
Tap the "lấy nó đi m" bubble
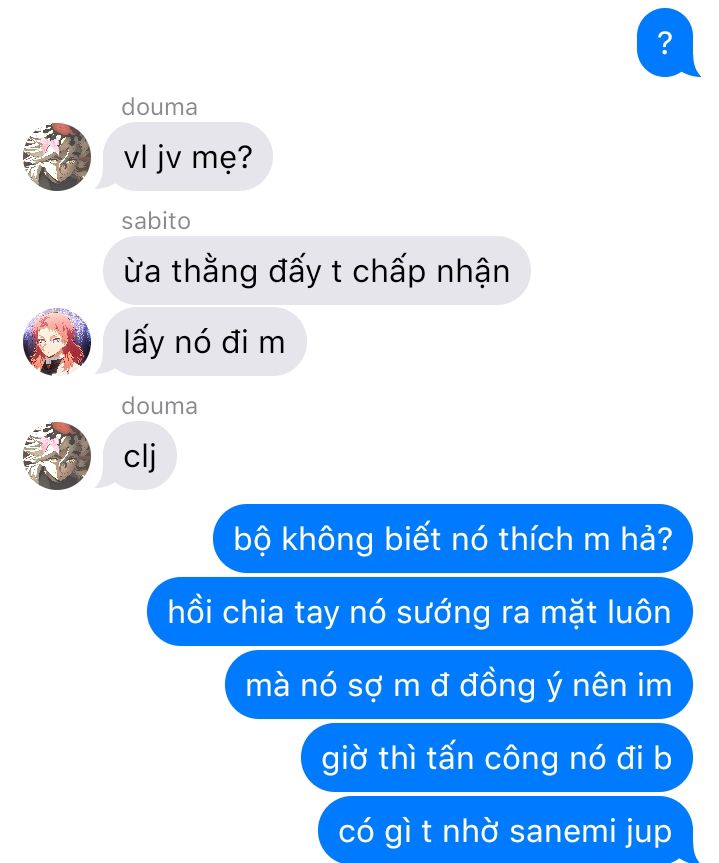tap(203, 342)
